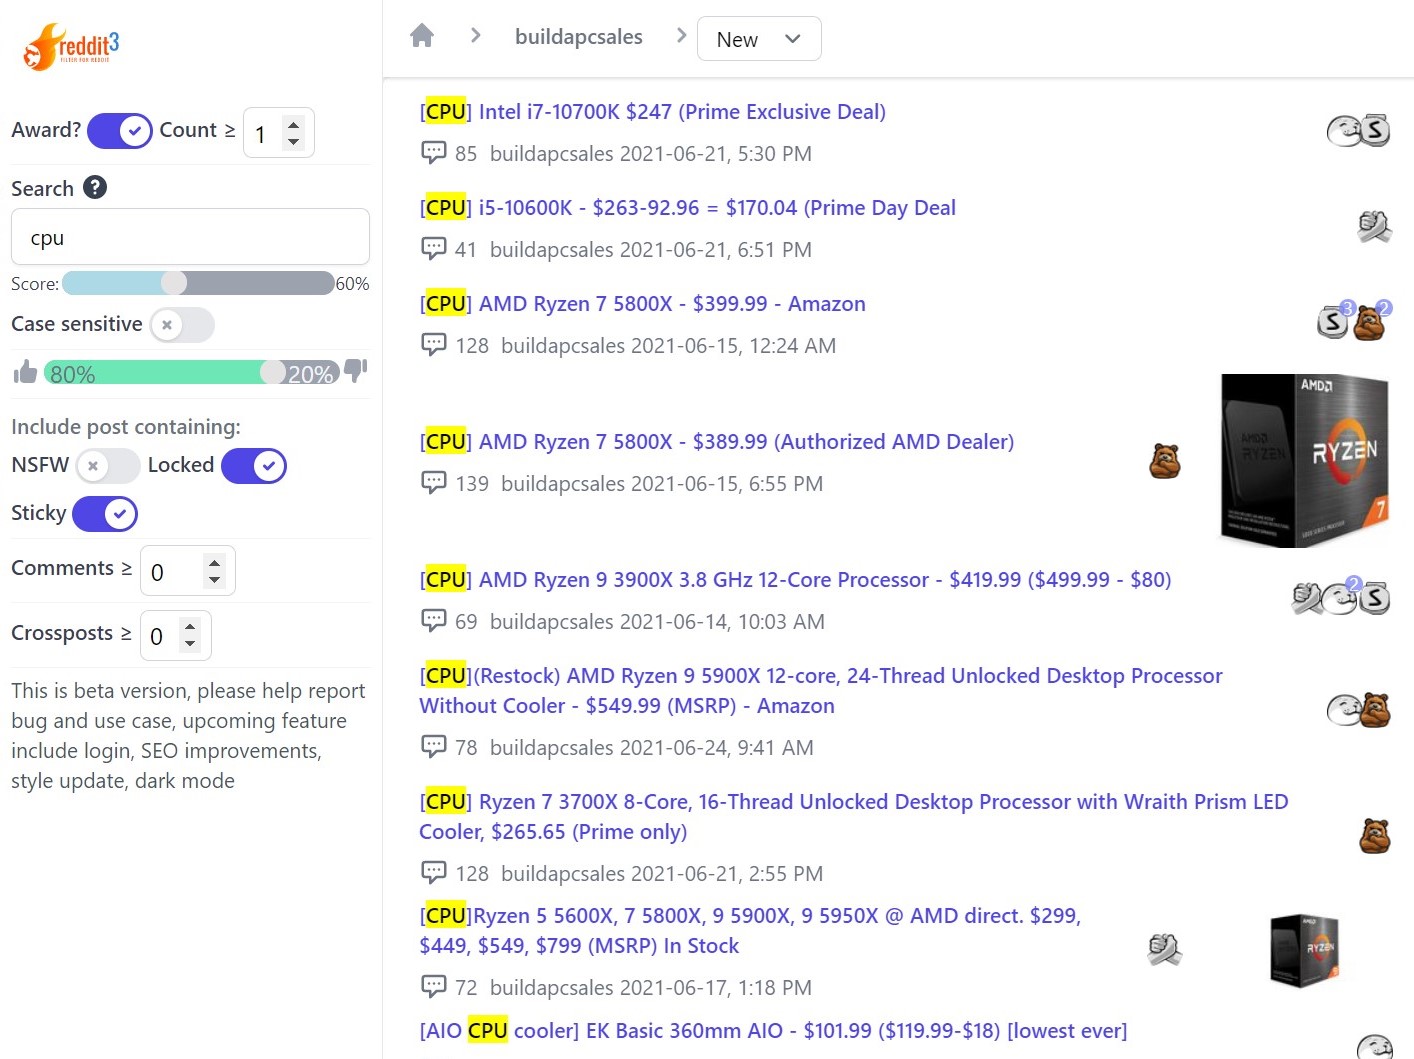Open EK Basic 360mm AIO cooler link
The height and width of the screenshot is (1059, 1414).
(773, 1030)
